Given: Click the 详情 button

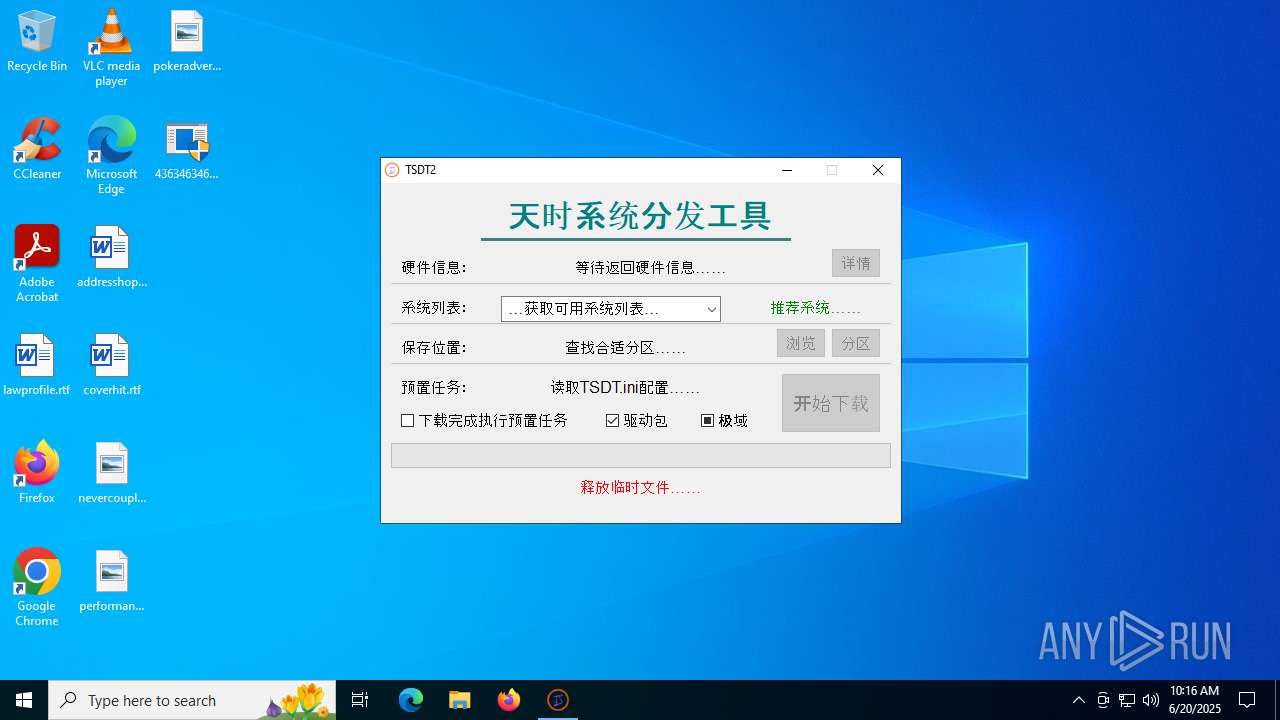Looking at the screenshot, I should point(856,263).
